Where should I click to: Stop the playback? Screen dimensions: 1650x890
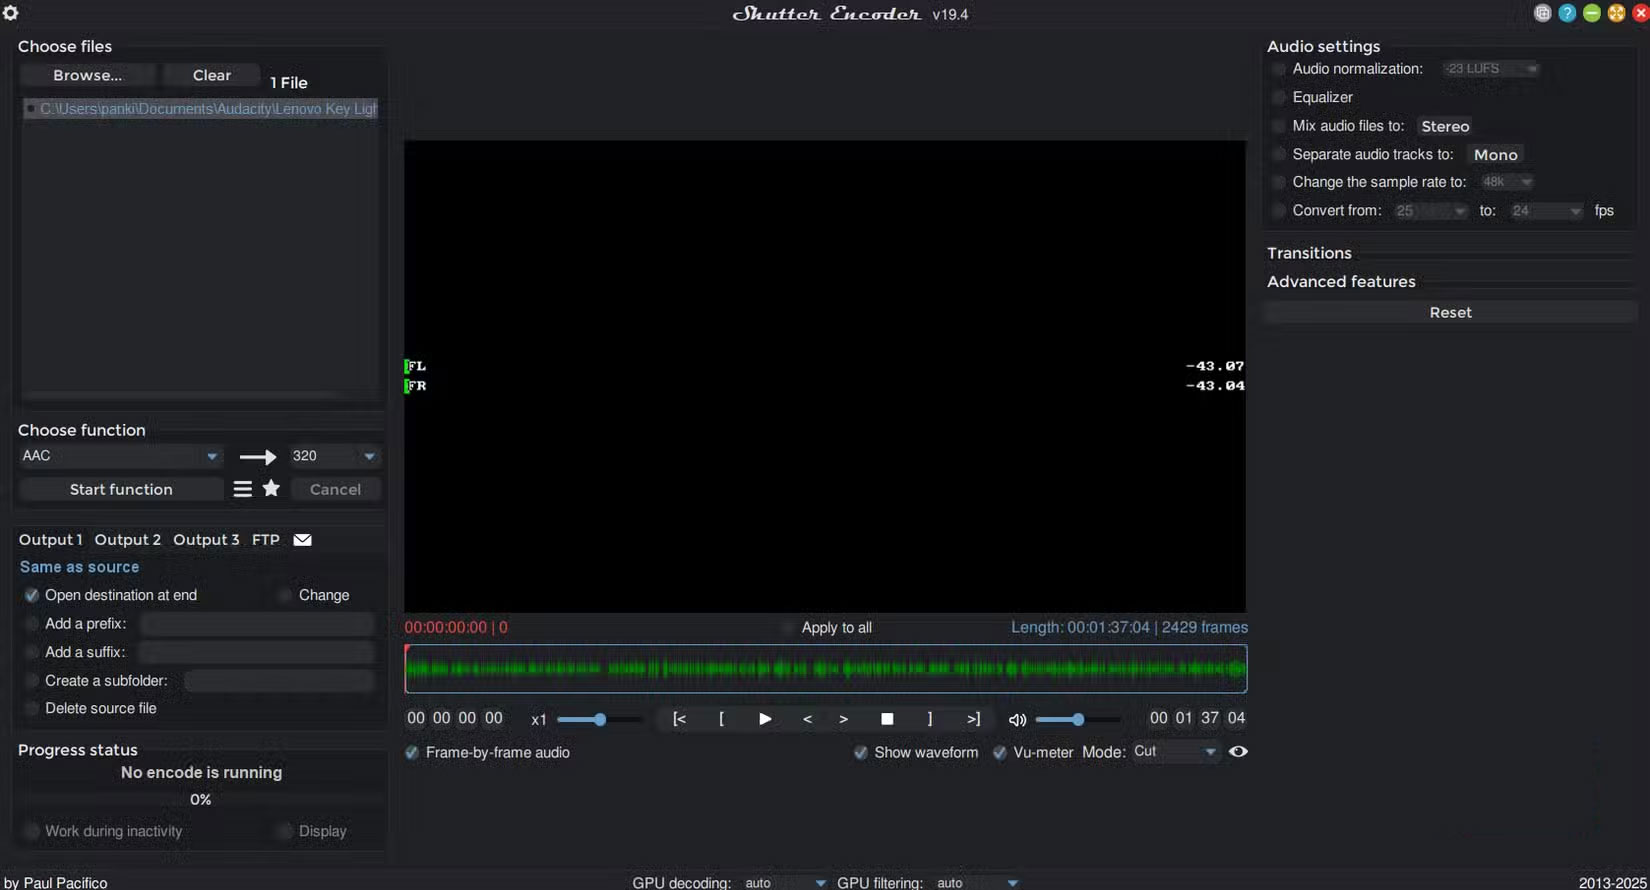click(x=887, y=719)
